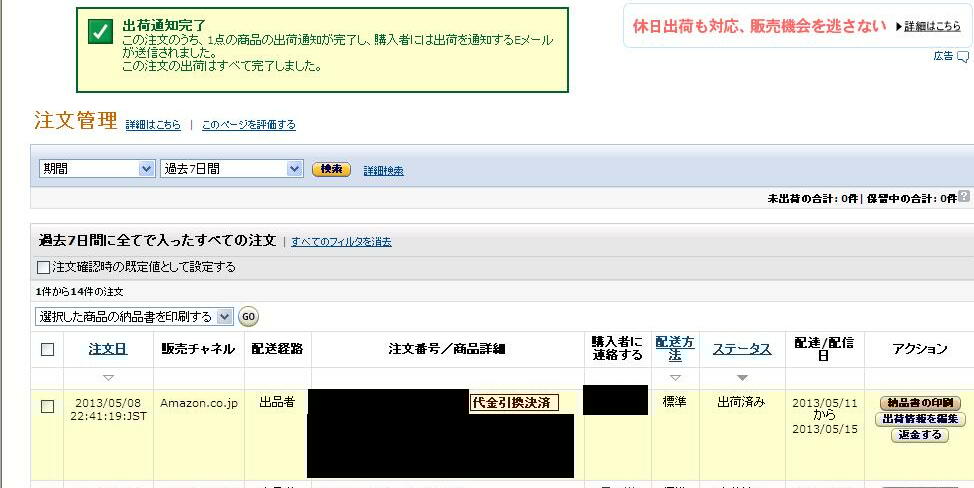Open the 過去7日間 dropdown

tap(232, 168)
